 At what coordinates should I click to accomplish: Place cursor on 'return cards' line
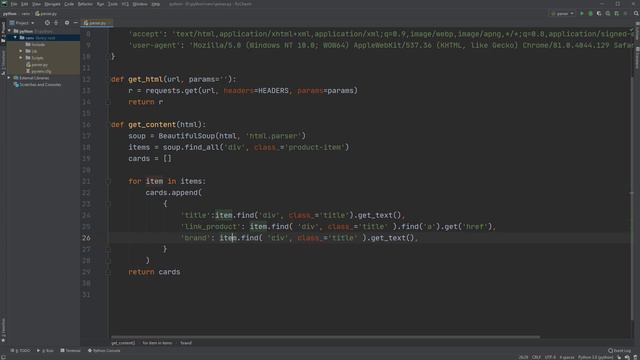[x=154, y=272]
